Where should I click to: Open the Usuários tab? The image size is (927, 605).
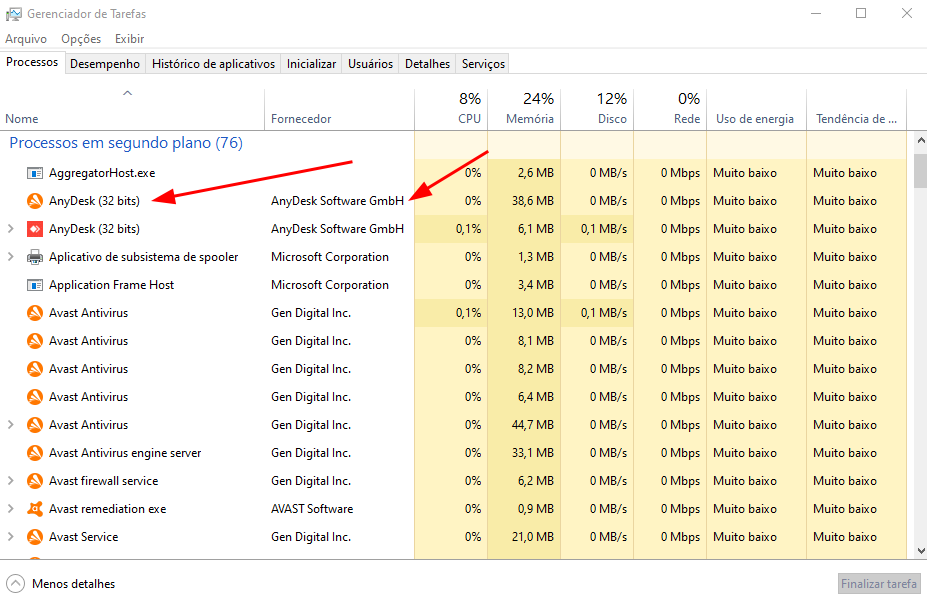tap(370, 63)
